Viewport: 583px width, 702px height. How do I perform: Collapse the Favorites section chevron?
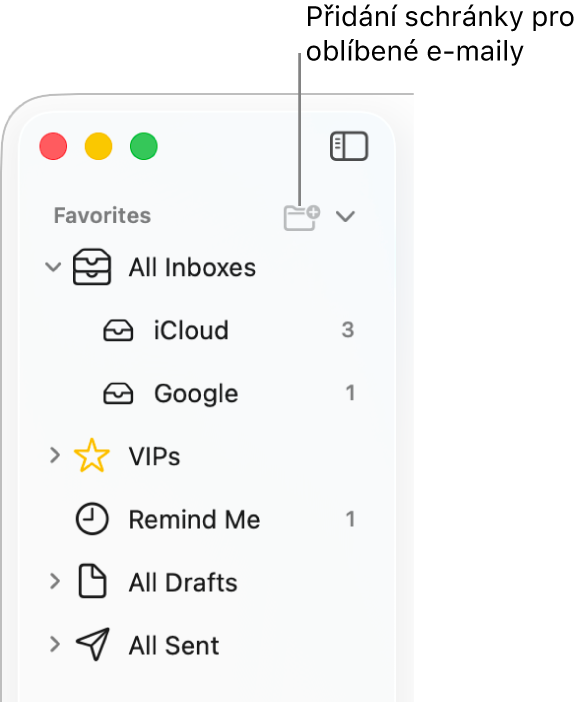pyautogui.click(x=345, y=217)
